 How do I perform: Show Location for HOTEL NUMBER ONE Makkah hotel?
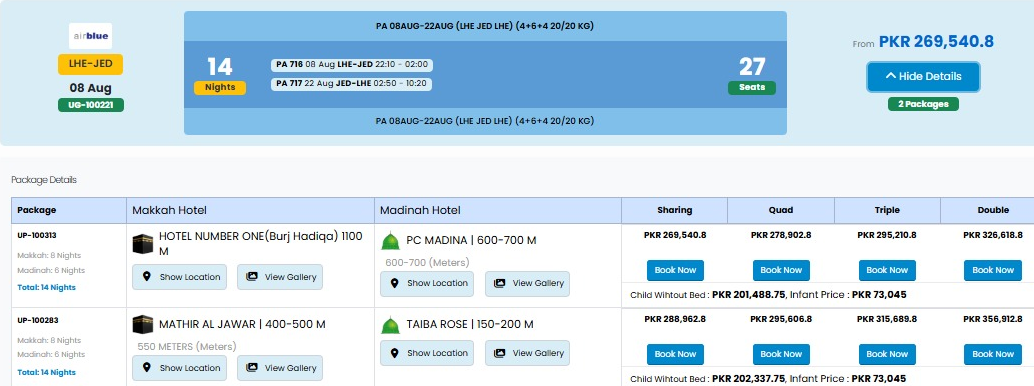[180, 277]
